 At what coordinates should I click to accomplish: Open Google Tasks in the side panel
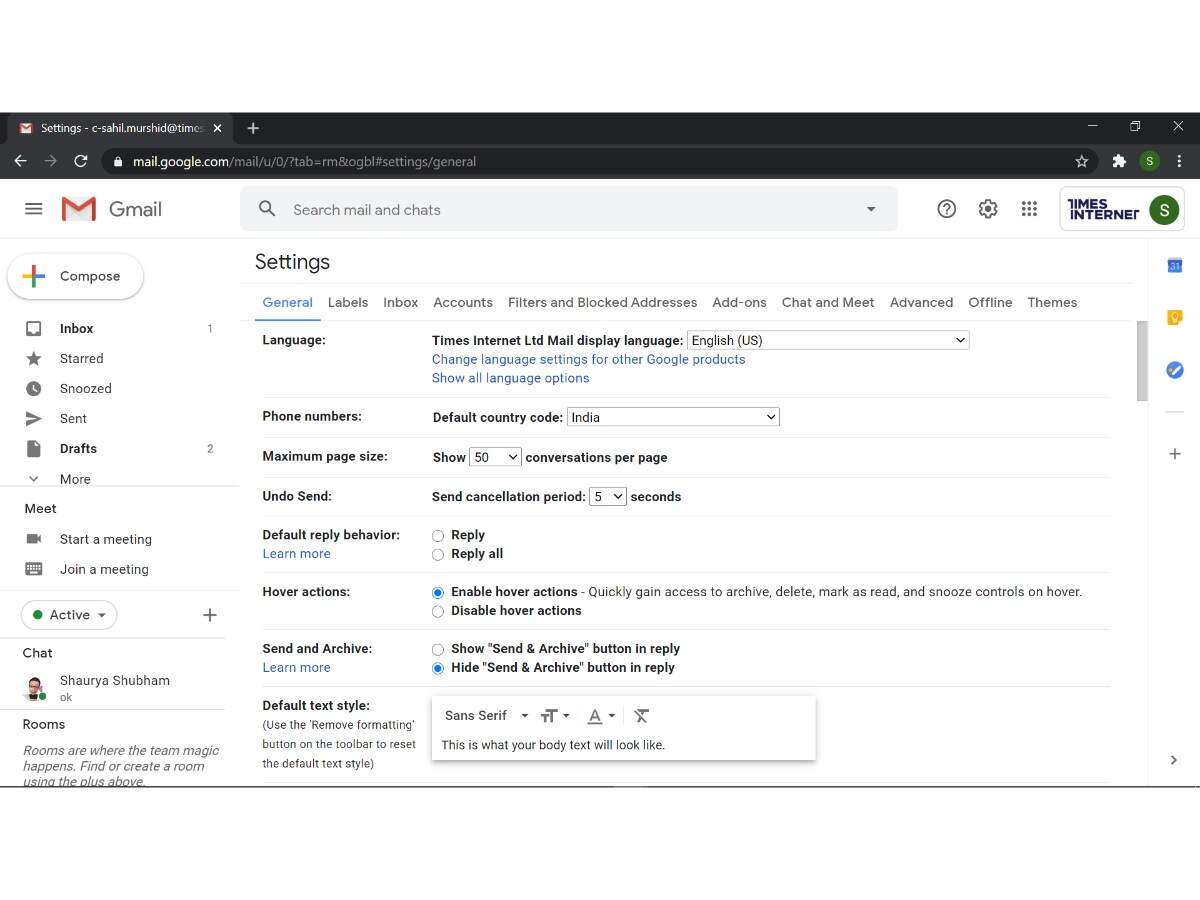pyautogui.click(x=1174, y=369)
